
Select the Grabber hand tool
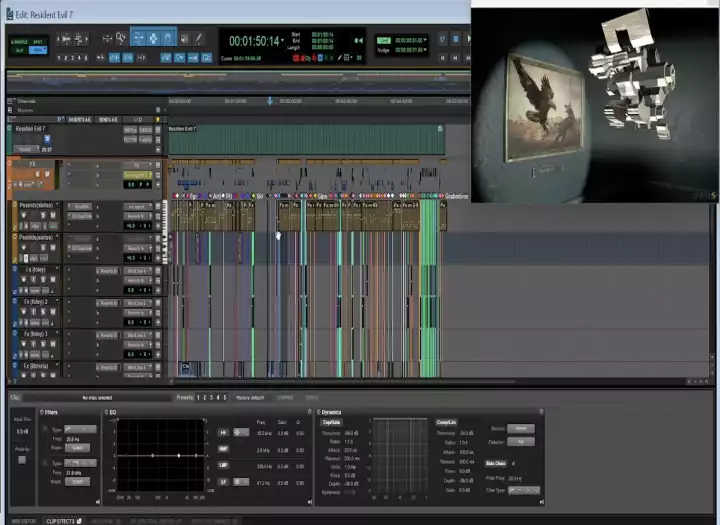(x=168, y=39)
